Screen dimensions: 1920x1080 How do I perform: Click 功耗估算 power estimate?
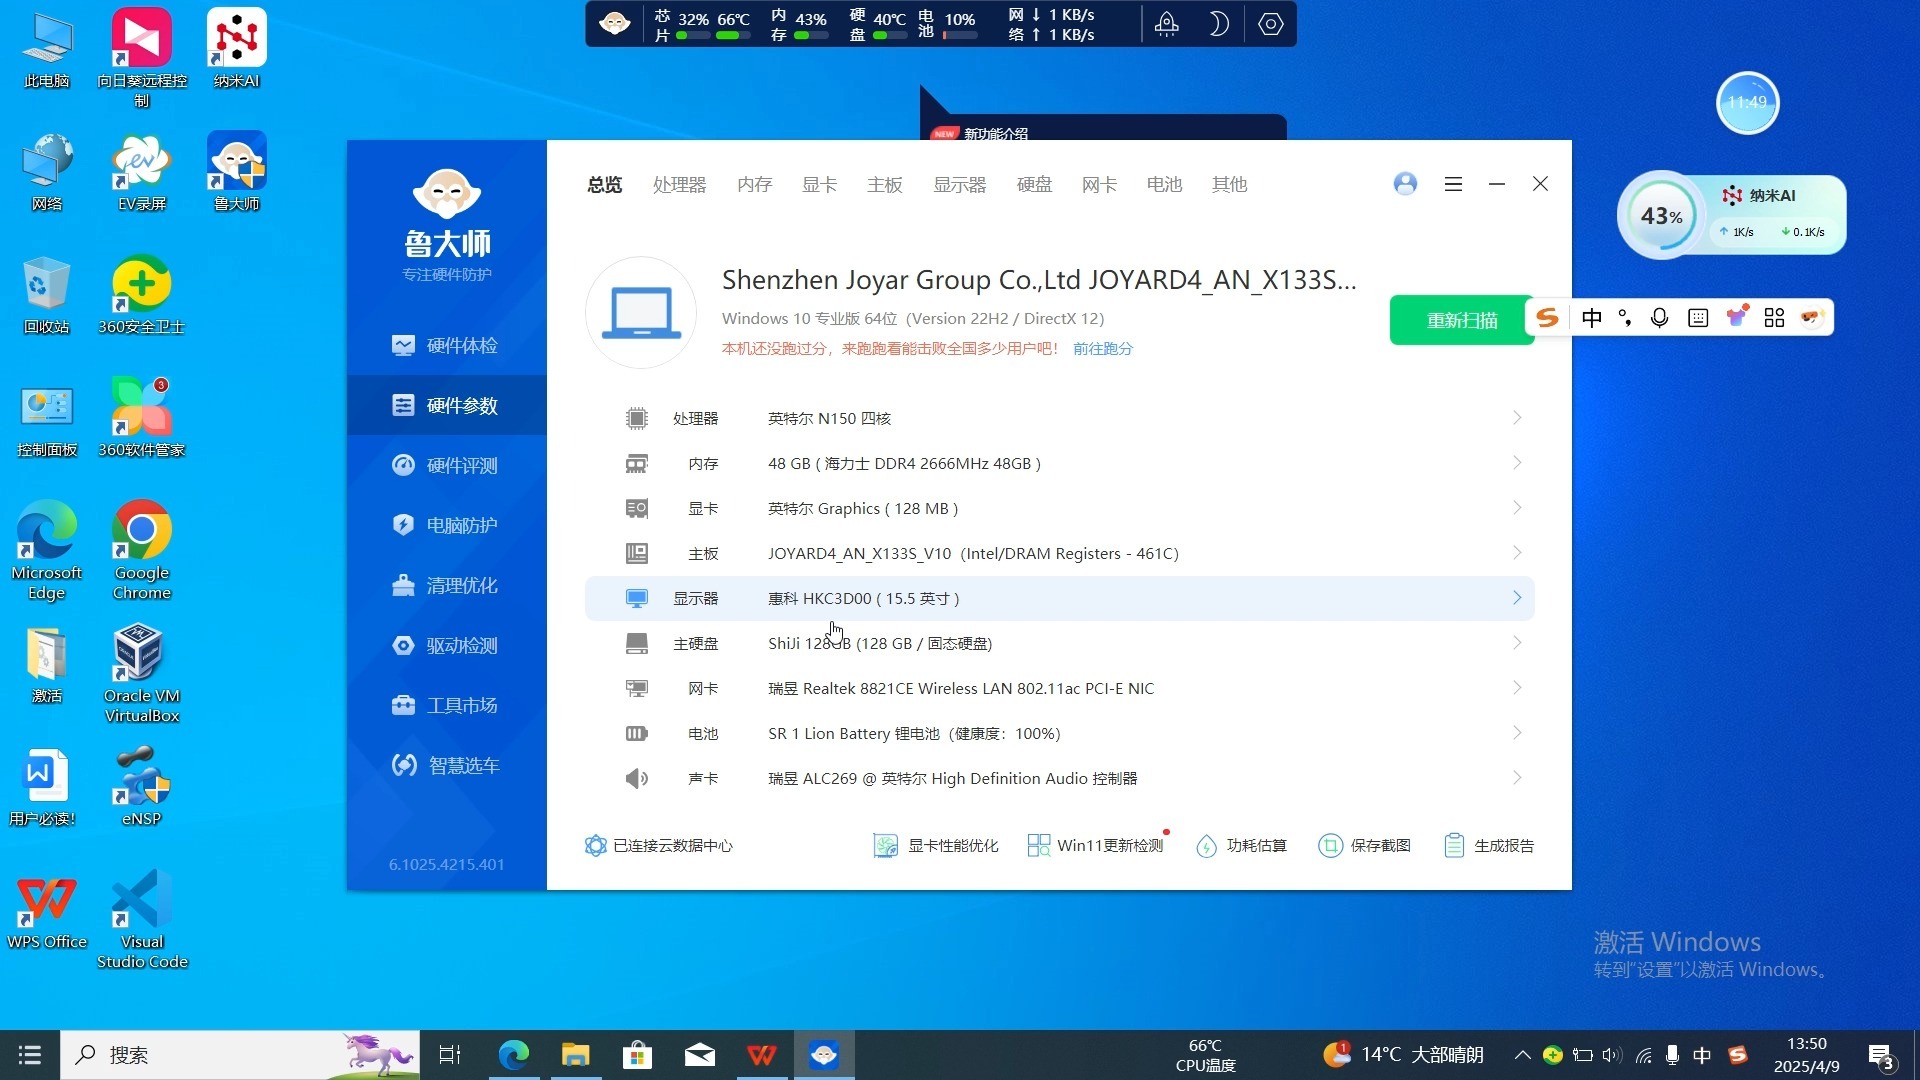point(1242,846)
